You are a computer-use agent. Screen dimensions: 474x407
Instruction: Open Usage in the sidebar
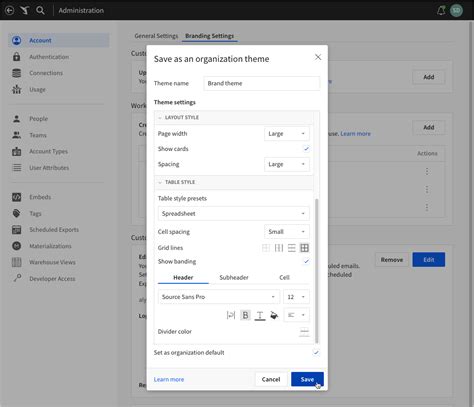37,89
